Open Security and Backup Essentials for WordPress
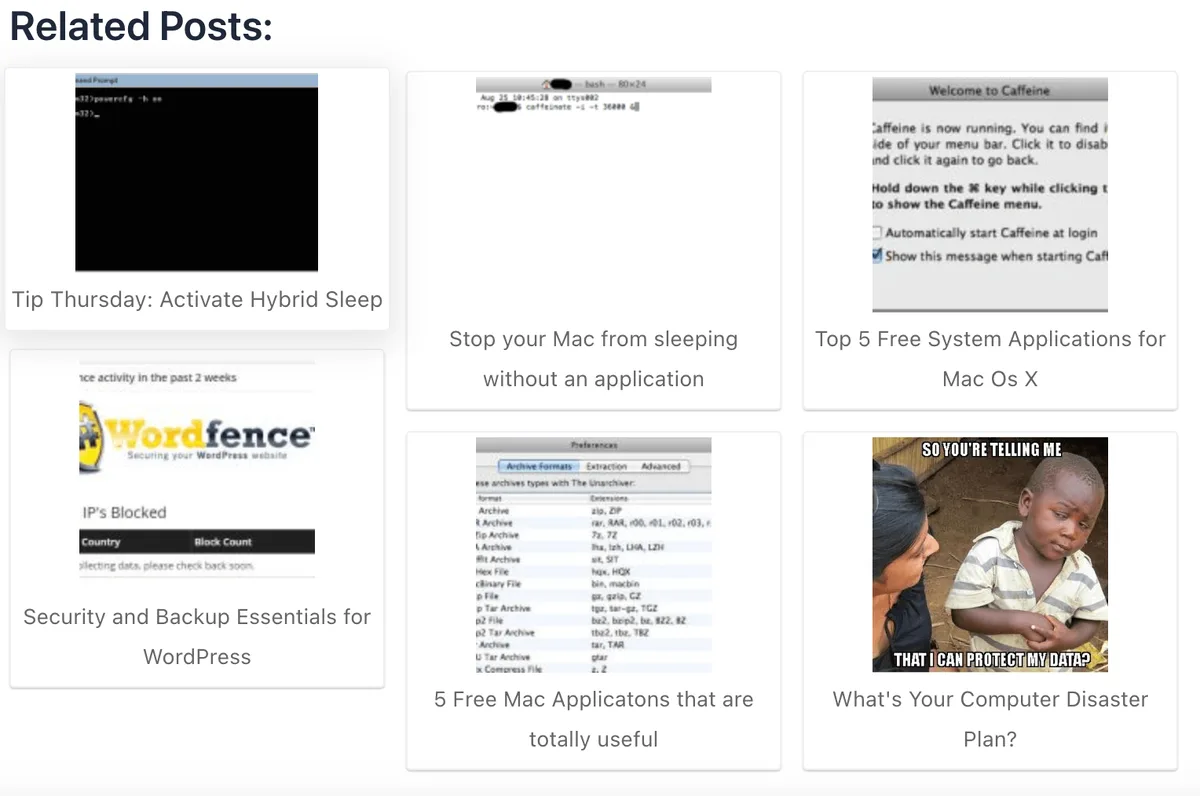The image size is (1200, 796). (197, 637)
